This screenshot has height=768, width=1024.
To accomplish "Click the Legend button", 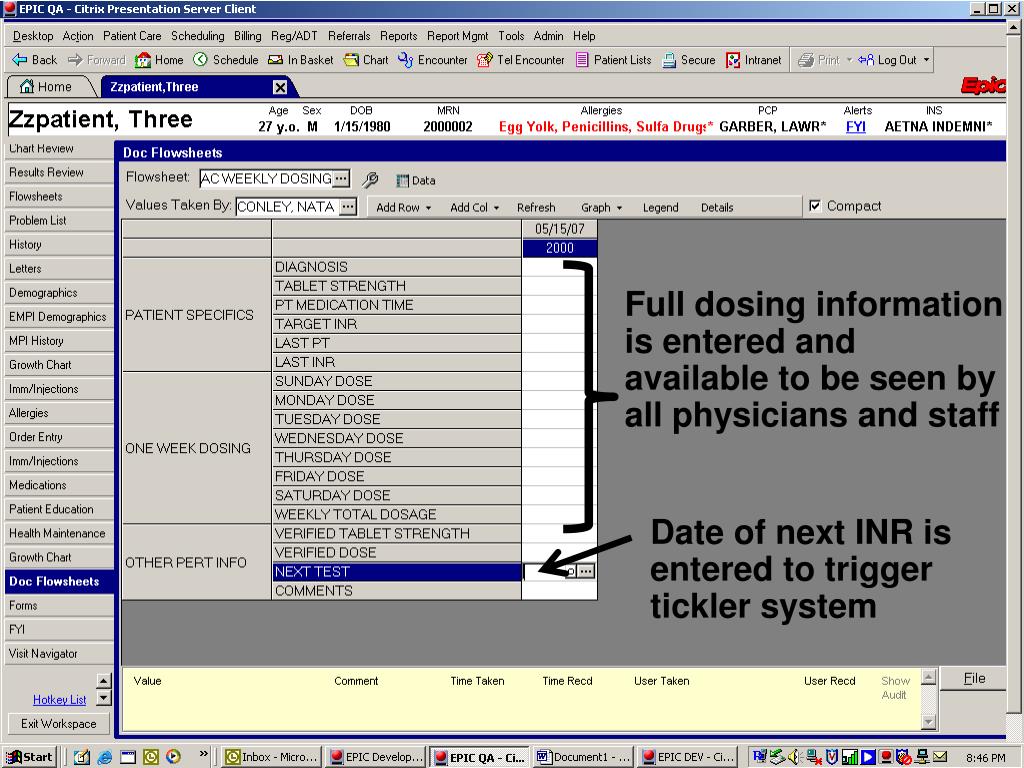I will [660, 208].
